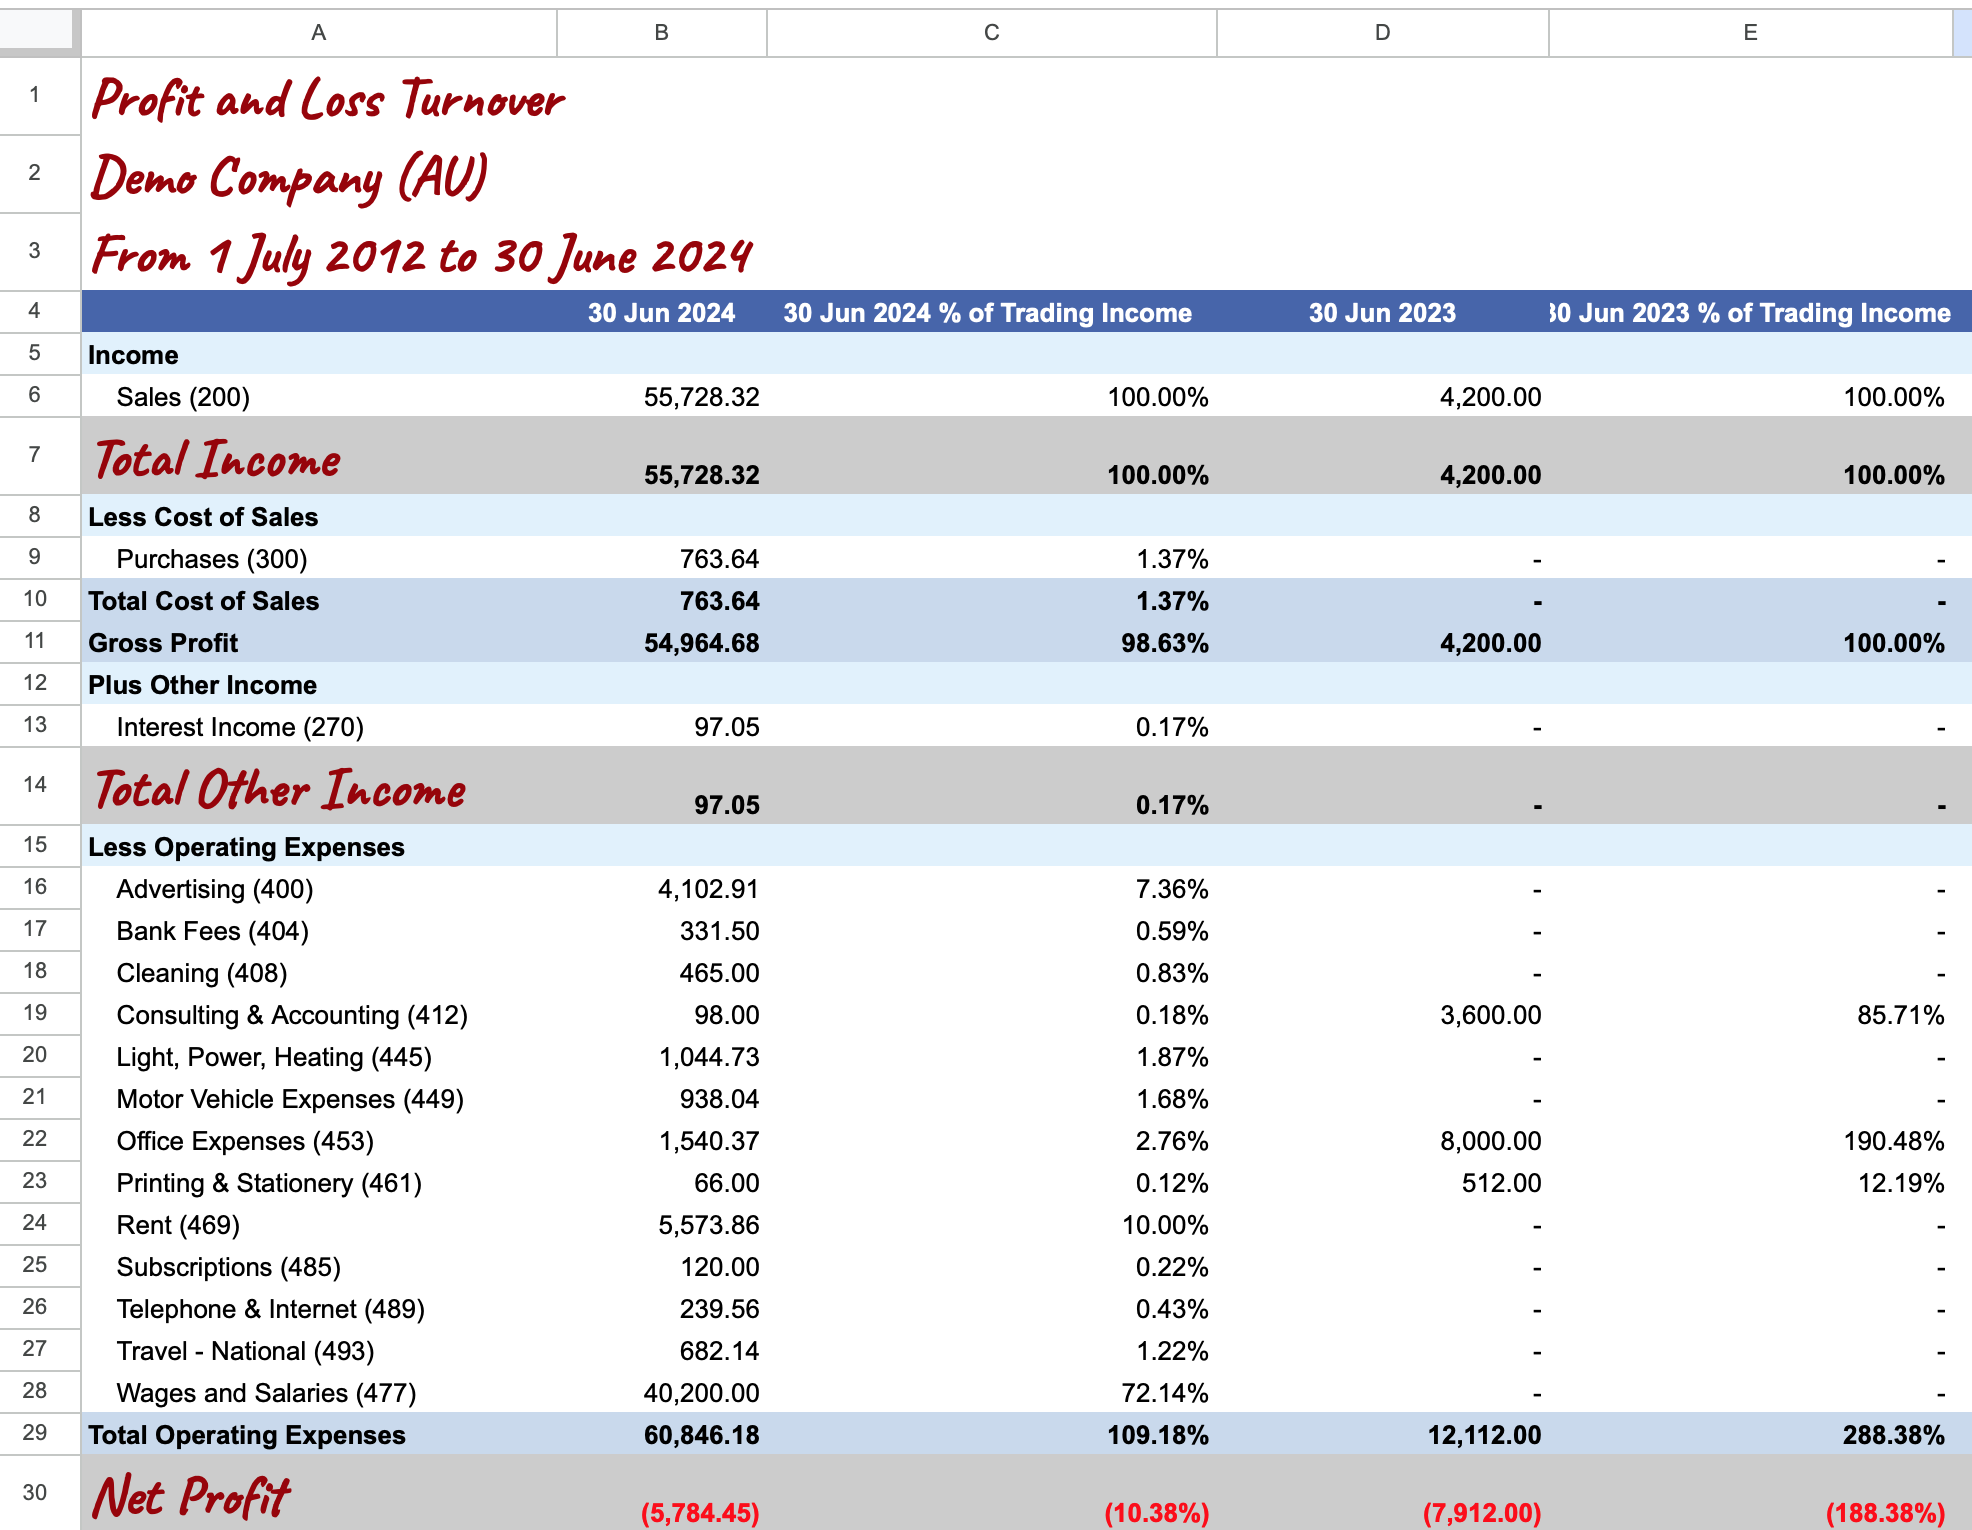
Task: Click Office Expenses 2023 value 8,000.00
Action: pos(1490,1141)
